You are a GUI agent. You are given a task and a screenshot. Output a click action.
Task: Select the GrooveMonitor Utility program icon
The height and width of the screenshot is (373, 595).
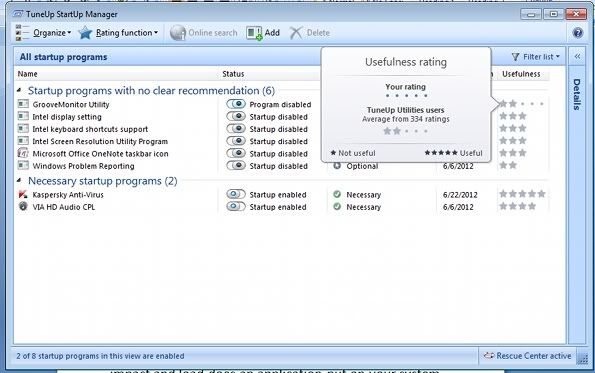pos(23,104)
